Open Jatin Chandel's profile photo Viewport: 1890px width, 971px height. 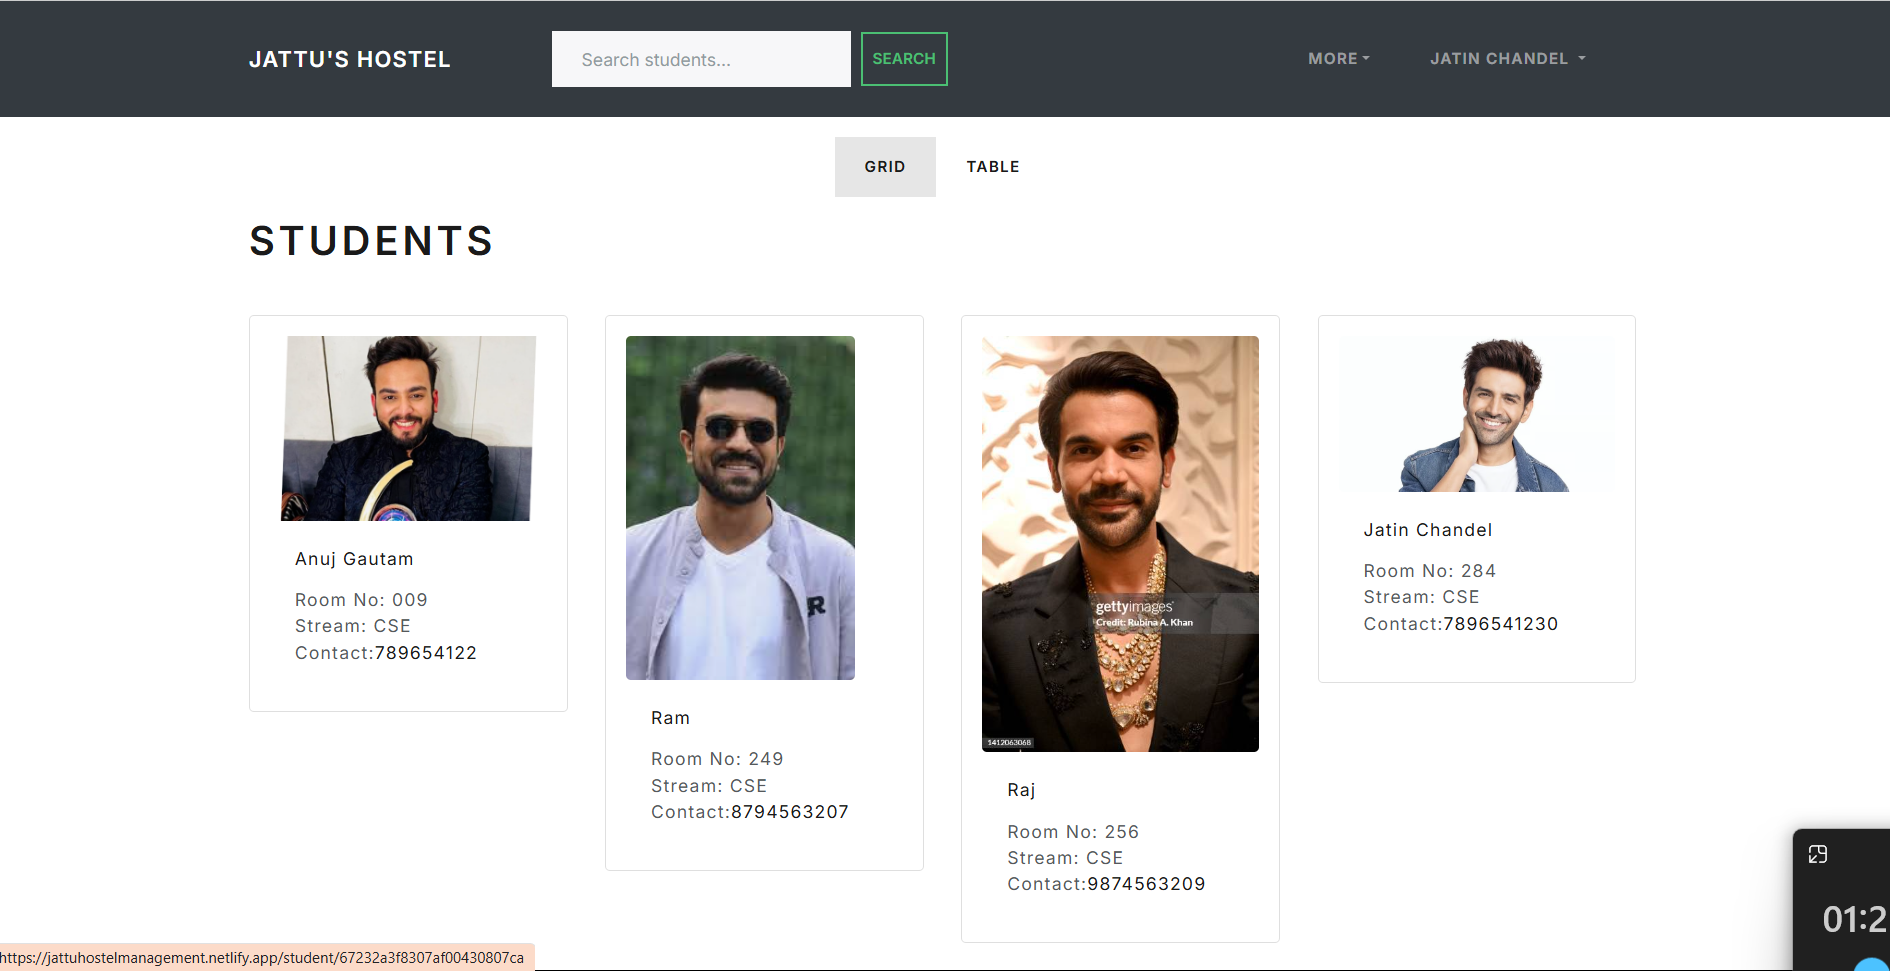pyautogui.click(x=1476, y=414)
